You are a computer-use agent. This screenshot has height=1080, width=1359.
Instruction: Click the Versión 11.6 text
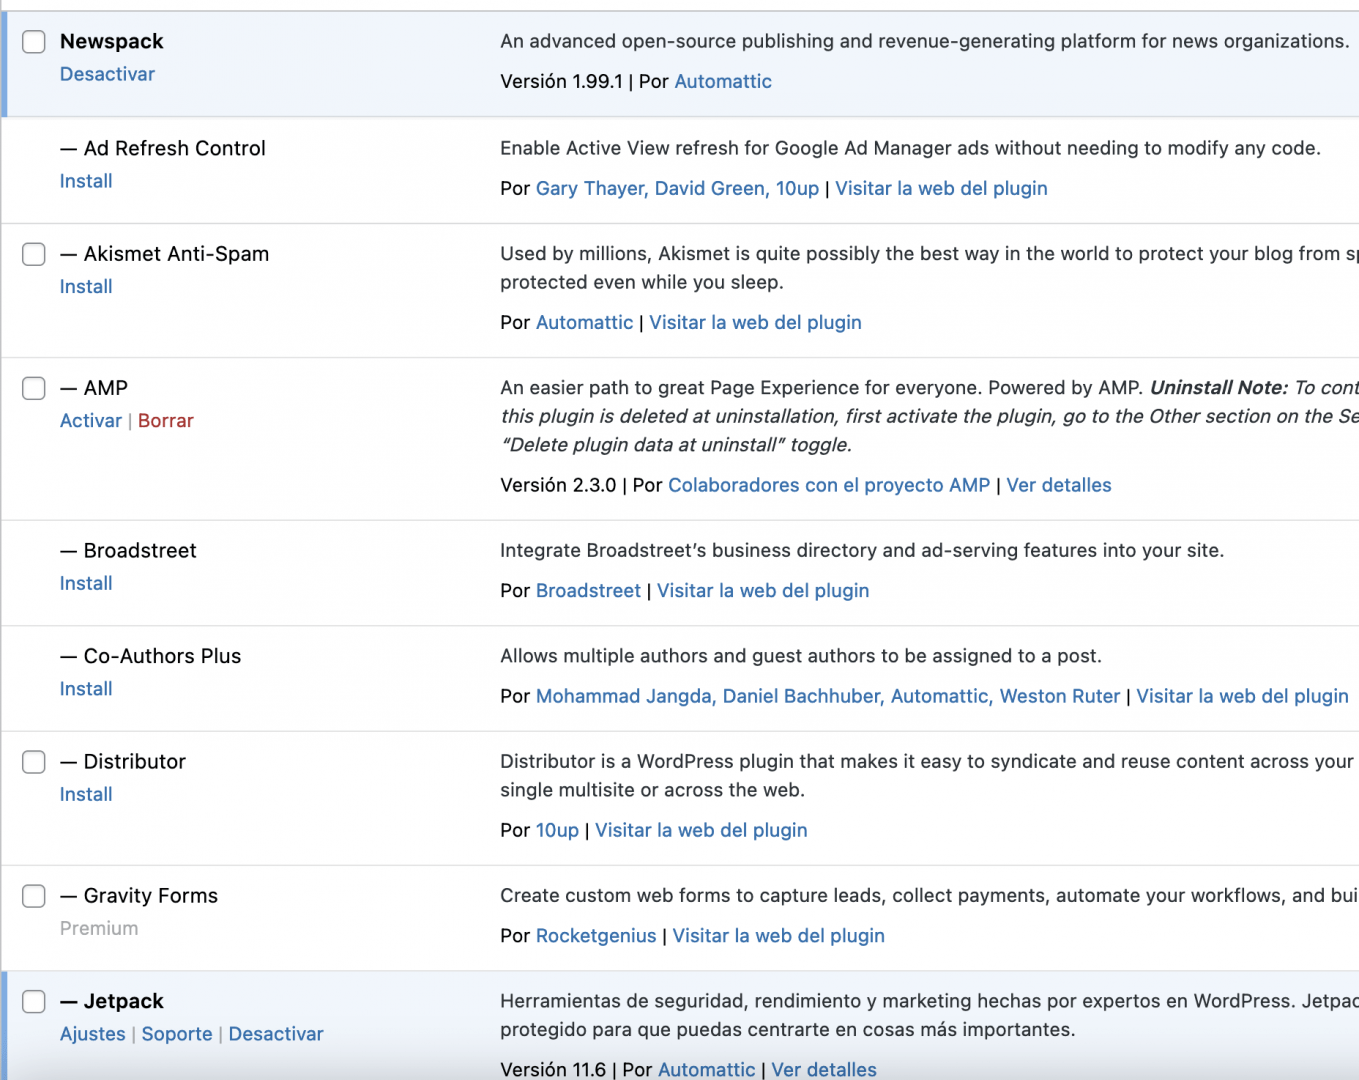click(x=553, y=1070)
